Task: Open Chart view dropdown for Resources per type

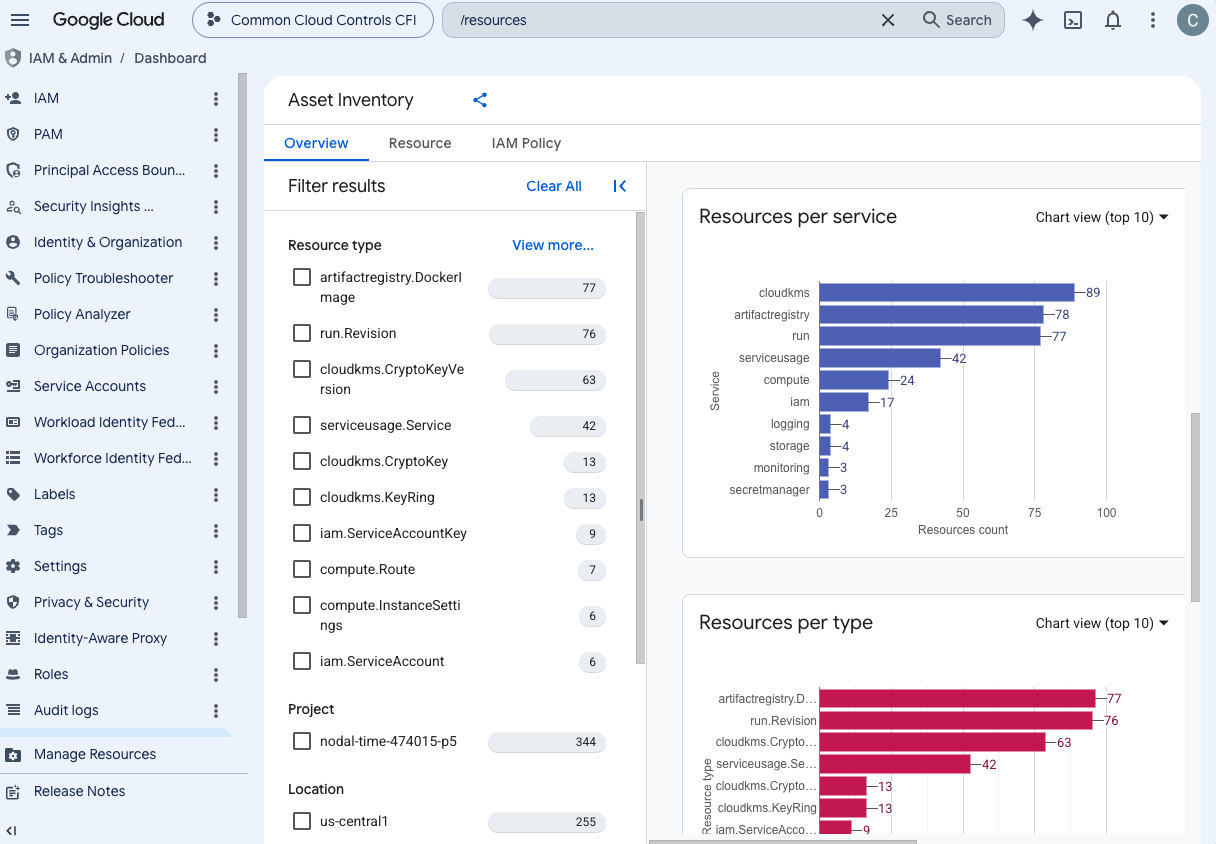Action: coord(1102,623)
